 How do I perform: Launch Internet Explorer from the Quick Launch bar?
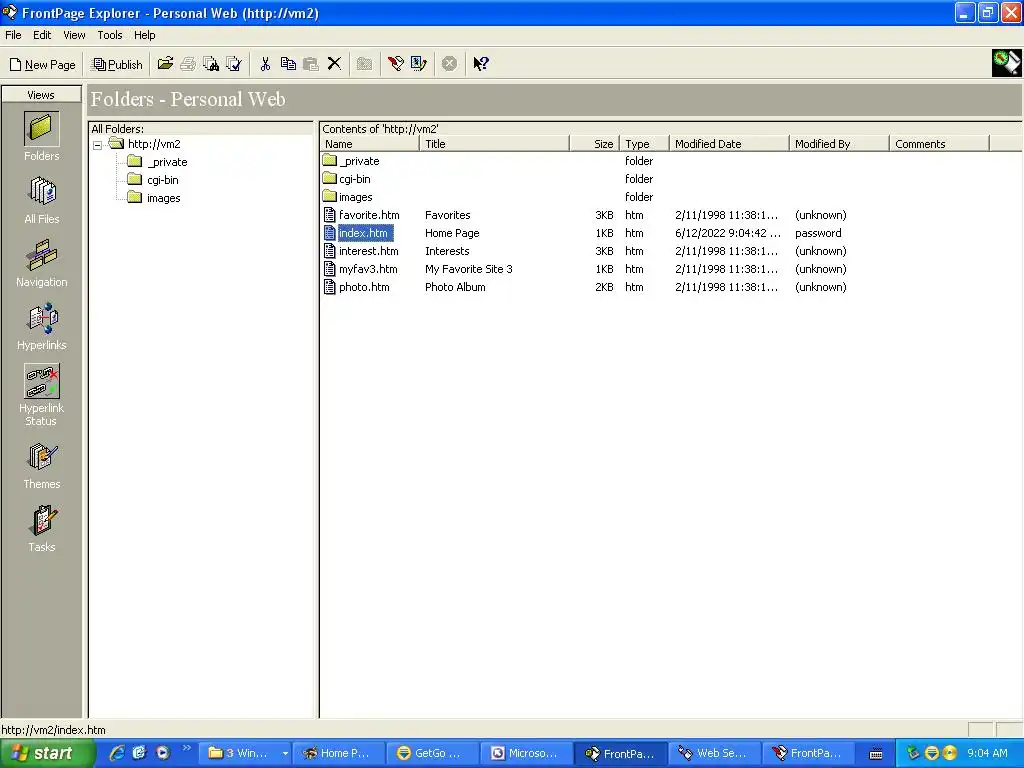pyautogui.click(x=117, y=753)
